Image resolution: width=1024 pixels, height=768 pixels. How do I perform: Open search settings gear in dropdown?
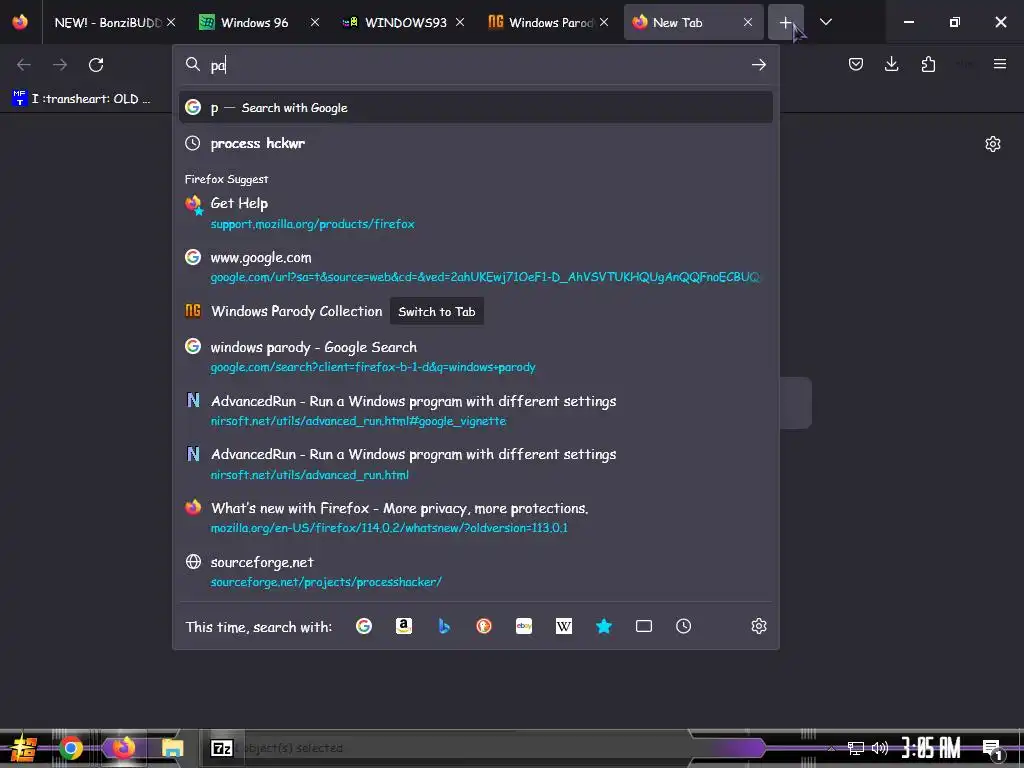point(758,626)
